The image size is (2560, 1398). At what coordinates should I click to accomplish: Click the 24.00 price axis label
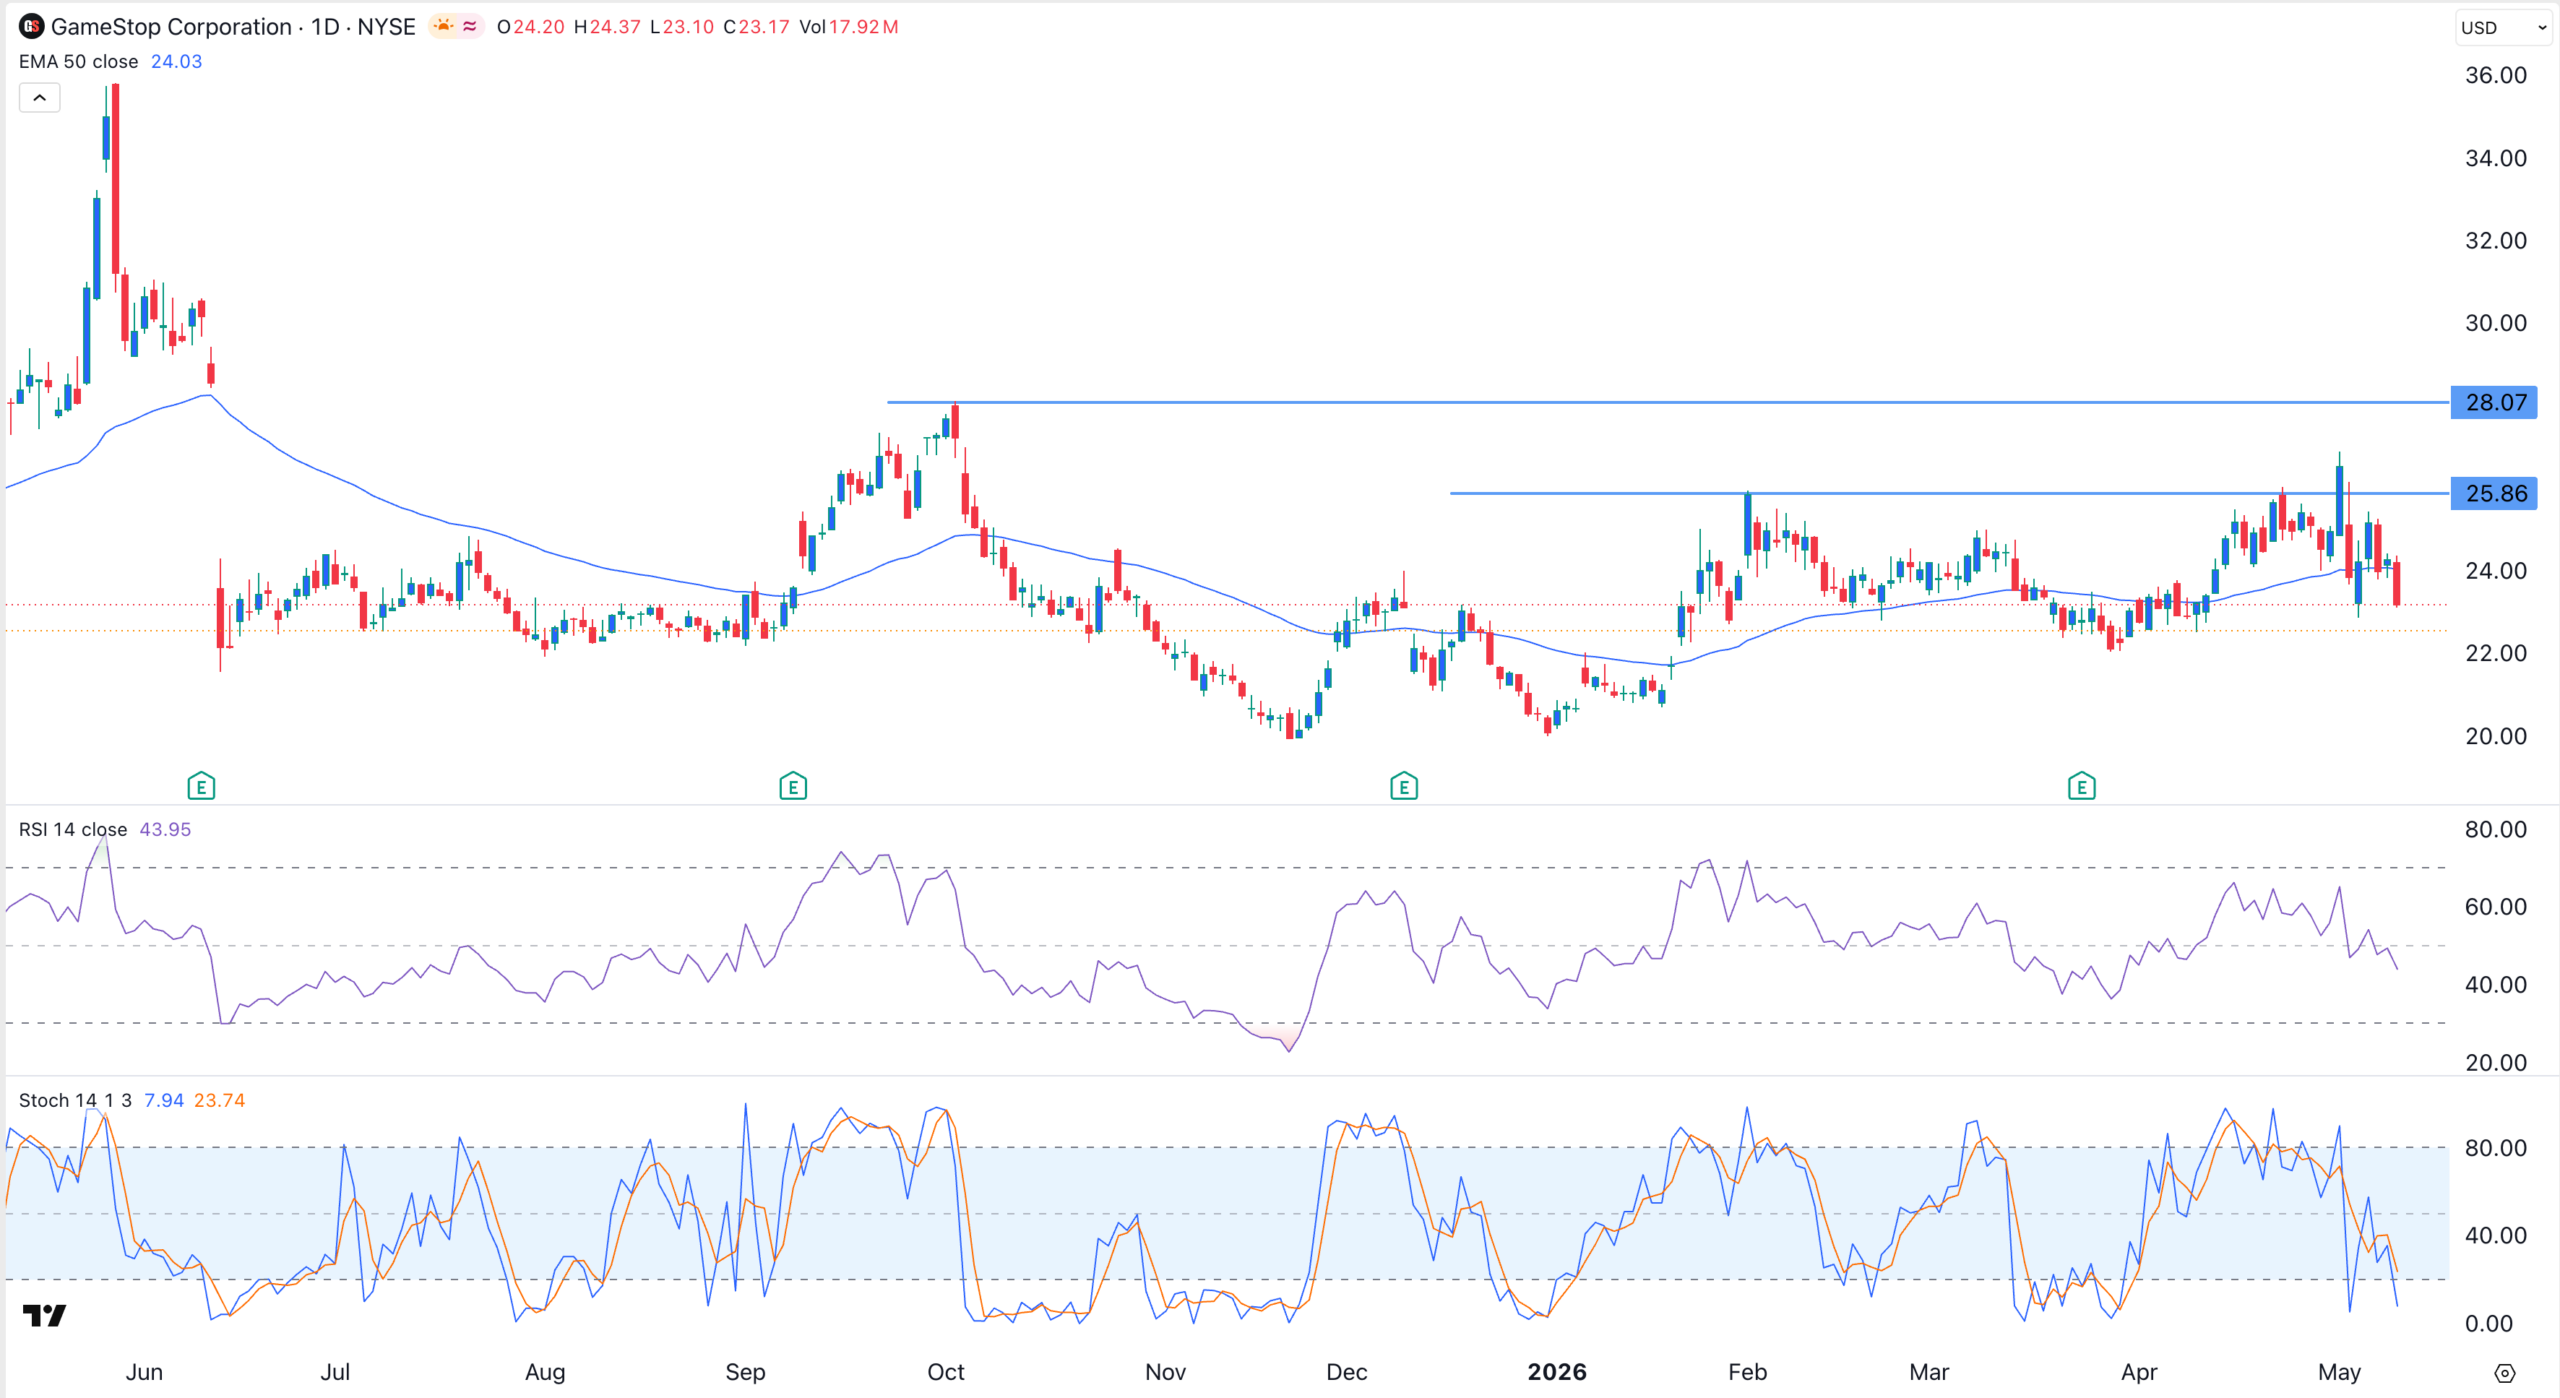coord(2495,571)
